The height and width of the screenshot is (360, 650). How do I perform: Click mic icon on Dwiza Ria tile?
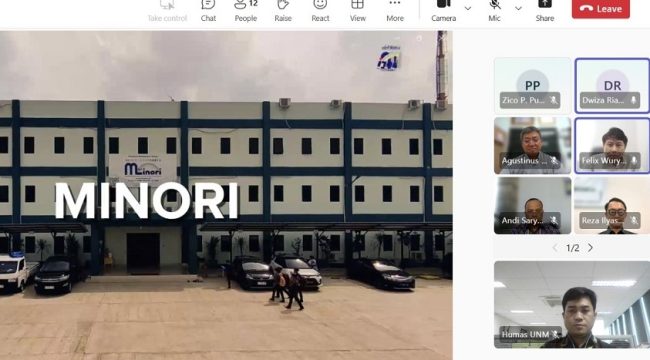tap(633, 100)
